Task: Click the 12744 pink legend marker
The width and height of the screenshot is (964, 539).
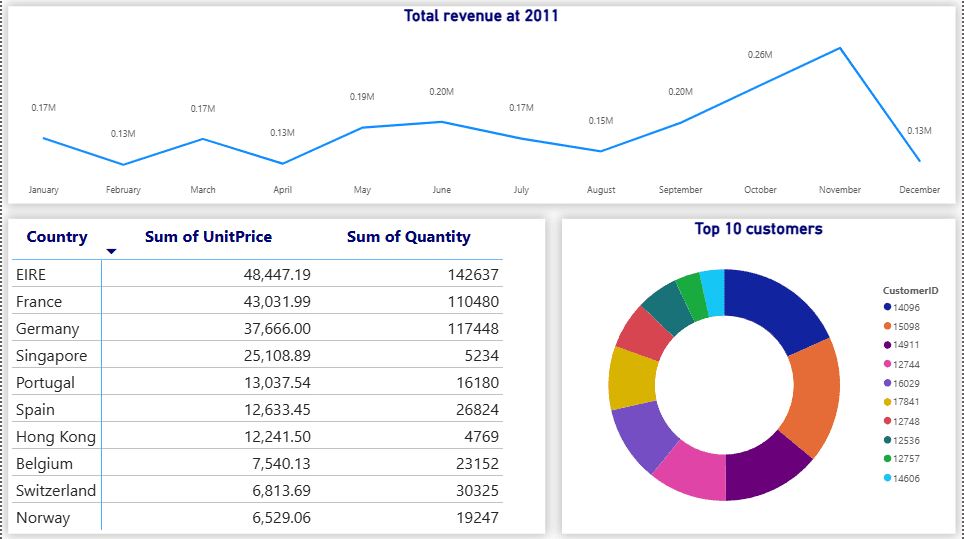Action: pyautogui.click(x=887, y=364)
